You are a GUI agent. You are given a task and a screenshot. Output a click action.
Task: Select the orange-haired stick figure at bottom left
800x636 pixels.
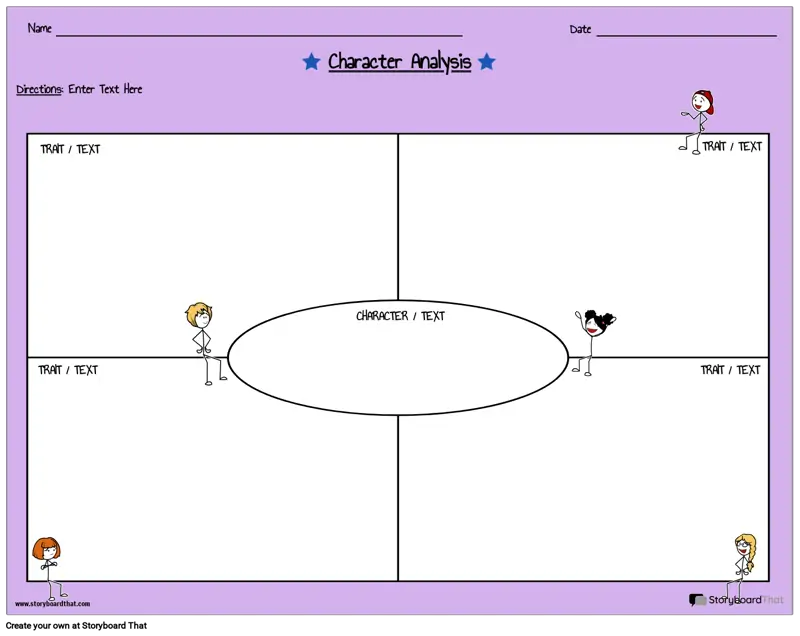(x=47, y=567)
